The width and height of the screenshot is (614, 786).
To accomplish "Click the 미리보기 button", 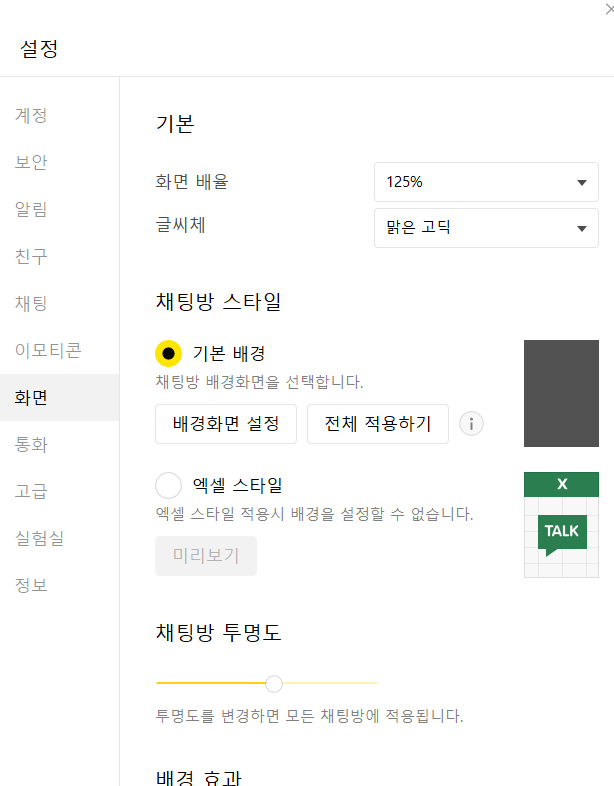I will coord(206,556).
